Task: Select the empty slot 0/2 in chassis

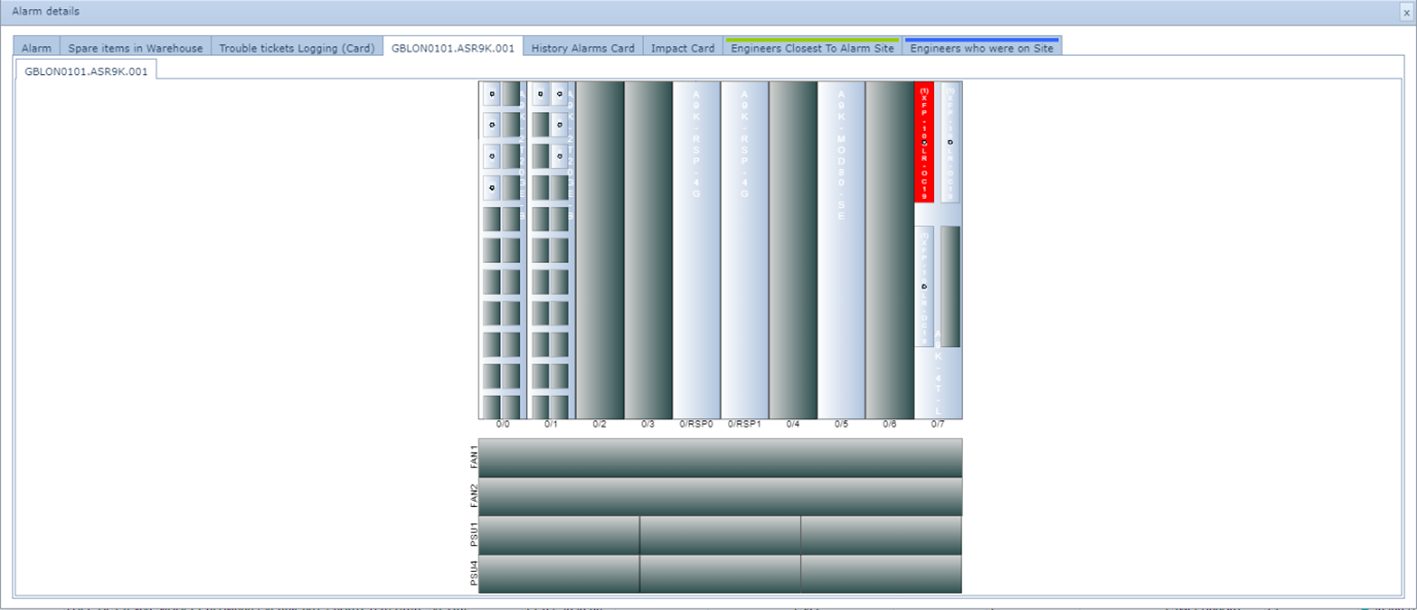Action: pos(599,249)
